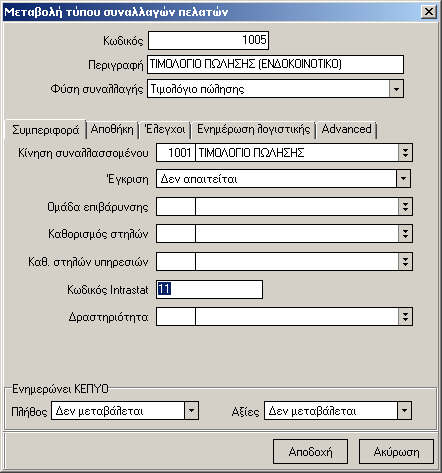Click the Ακύρωση button
Screen dimensions: 442x473
point(396,452)
